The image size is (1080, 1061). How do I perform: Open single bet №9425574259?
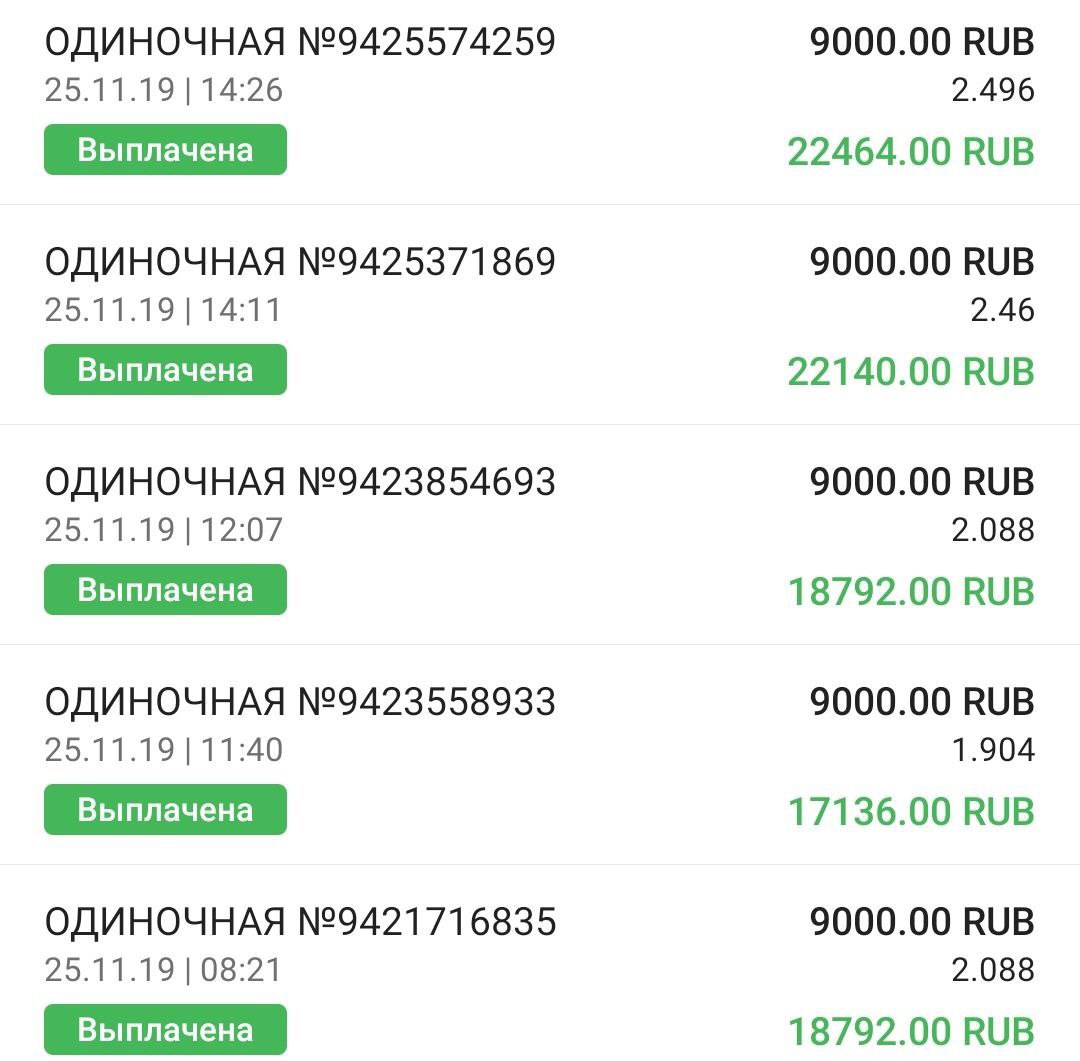pyautogui.click(x=300, y=42)
